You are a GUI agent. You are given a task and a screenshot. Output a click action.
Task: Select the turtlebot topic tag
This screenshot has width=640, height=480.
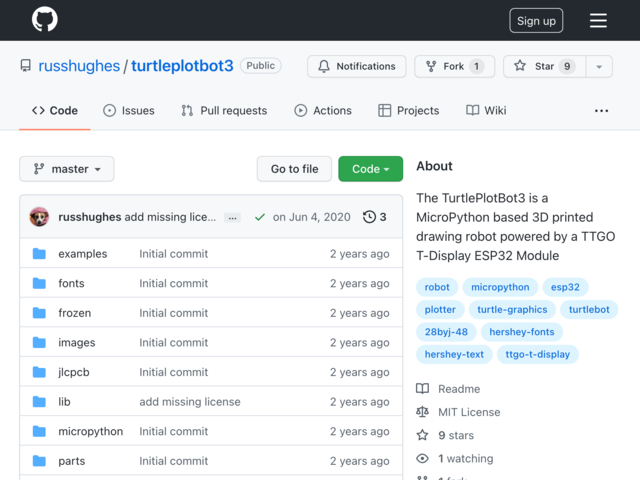589,309
